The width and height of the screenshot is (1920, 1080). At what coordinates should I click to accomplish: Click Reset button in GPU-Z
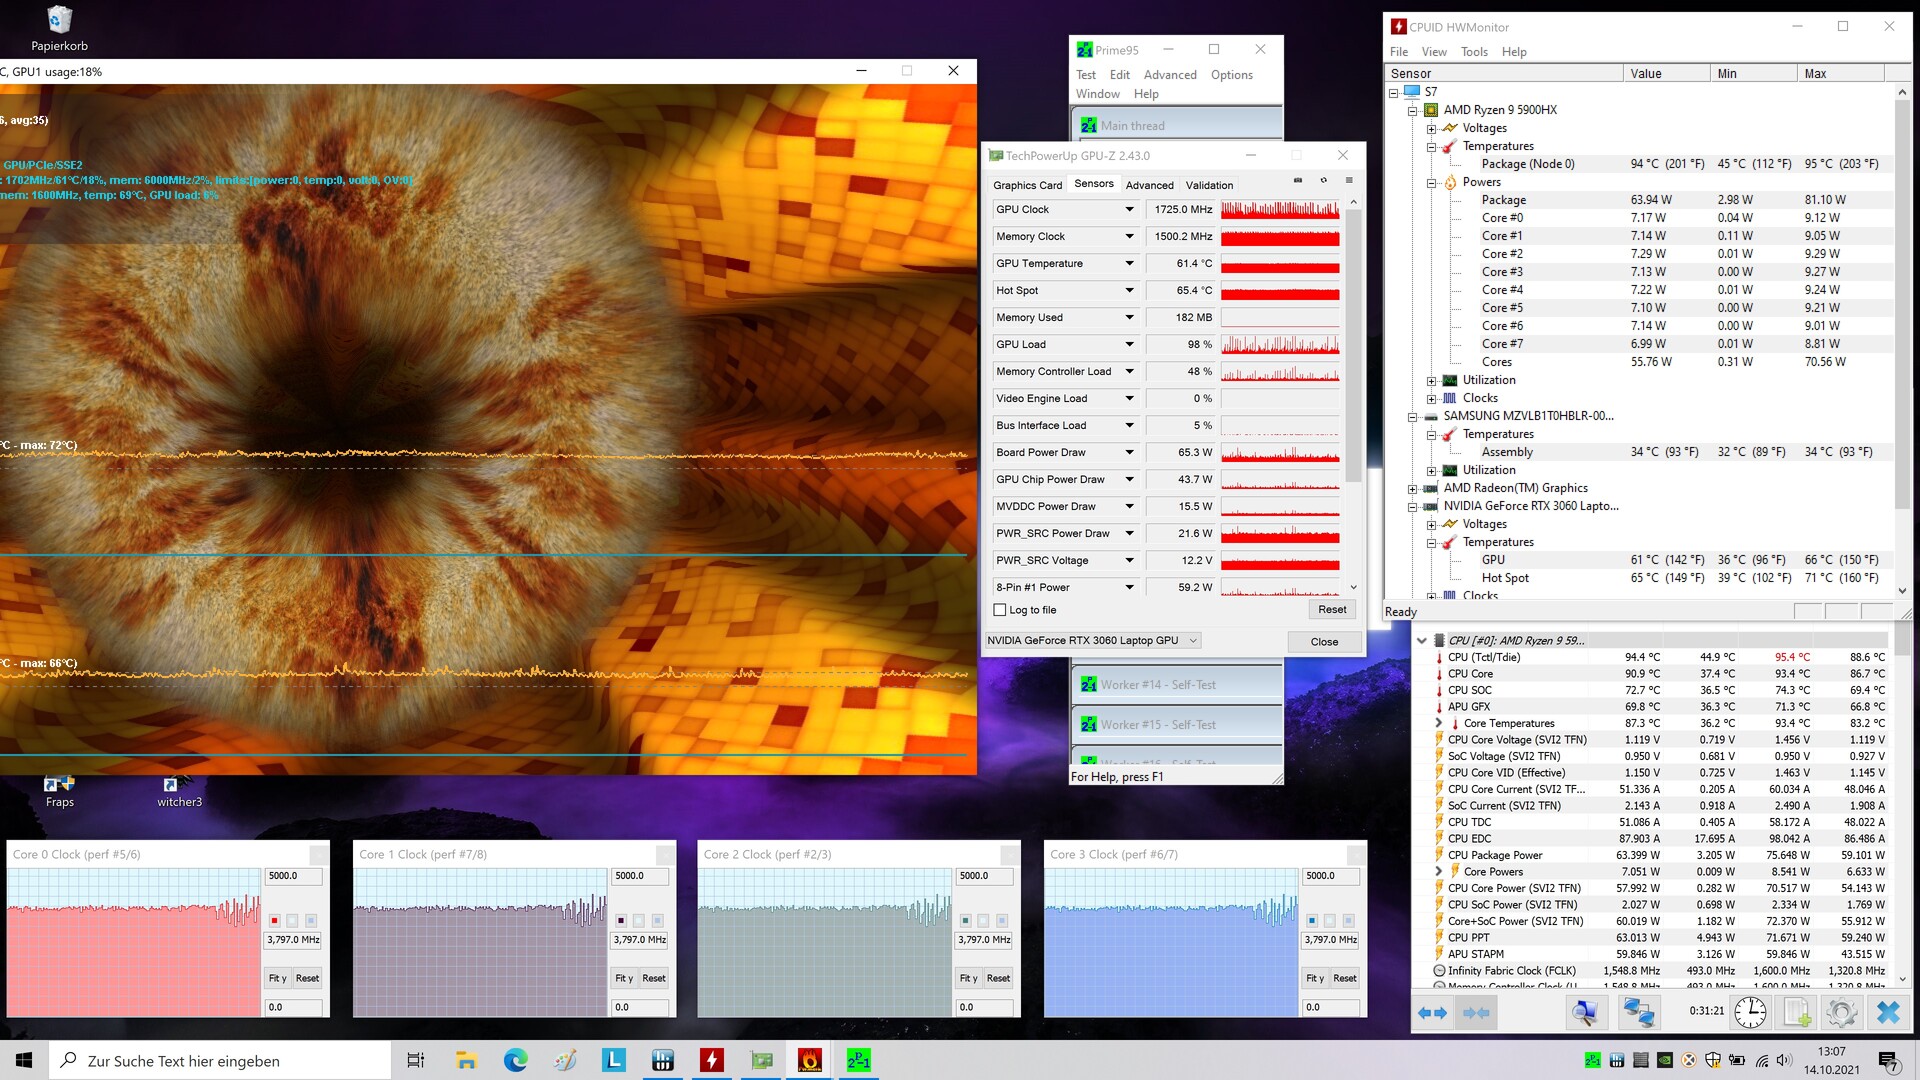pyautogui.click(x=1332, y=609)
